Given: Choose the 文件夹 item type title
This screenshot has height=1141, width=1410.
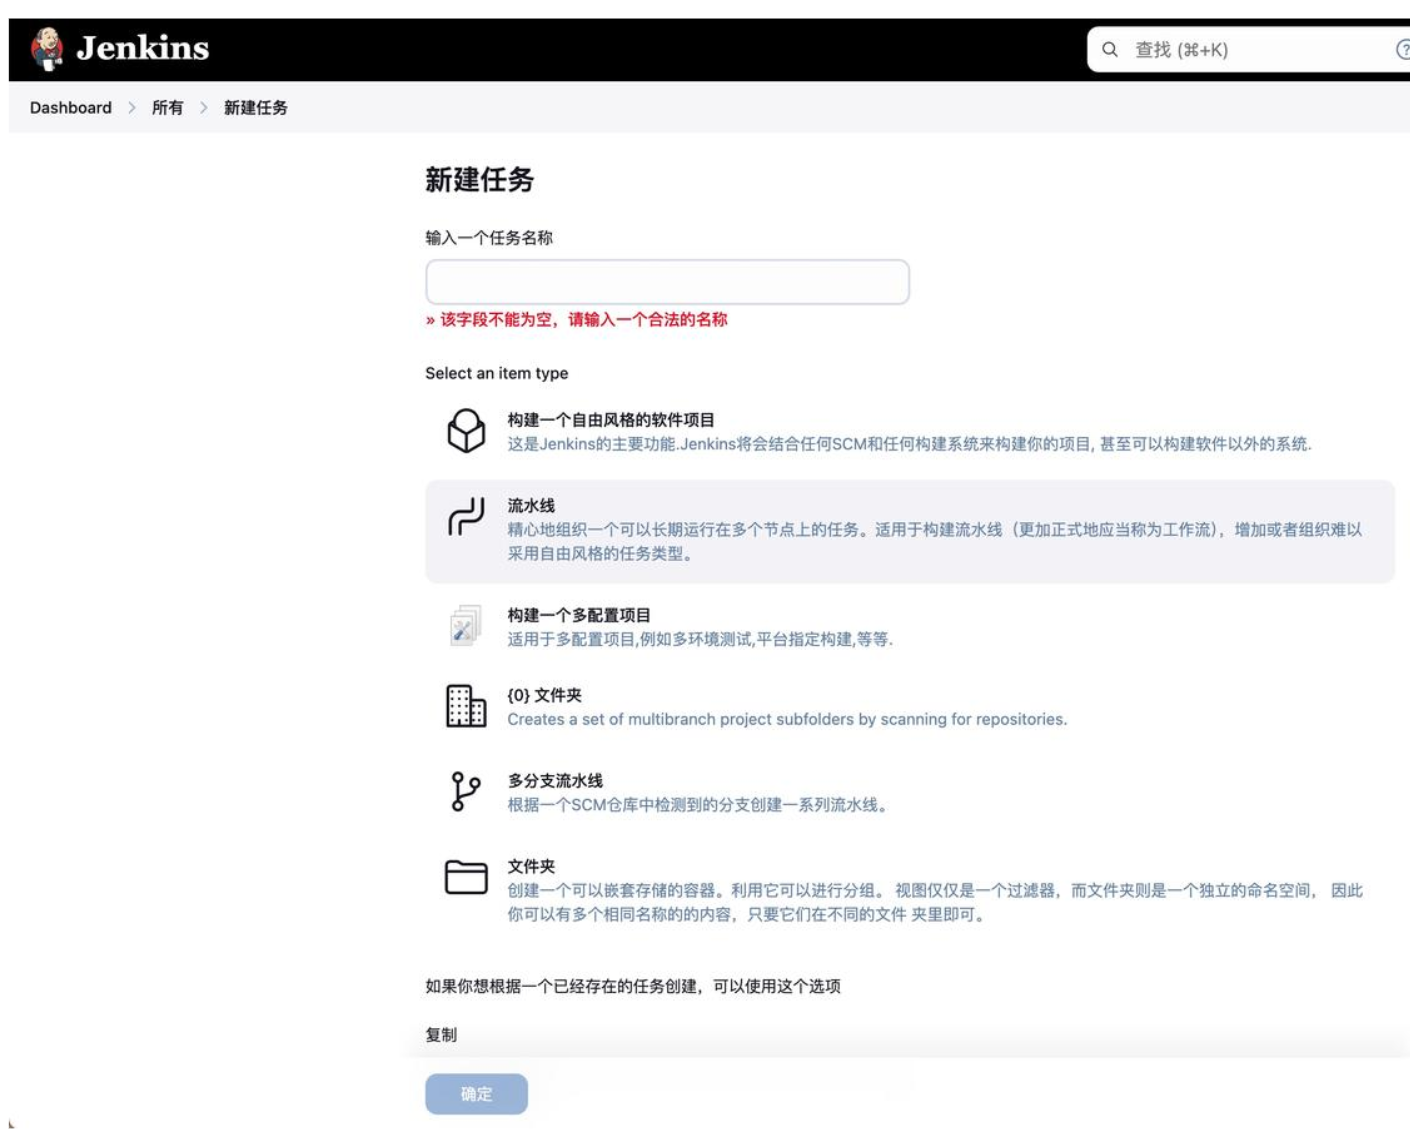Looking at the screenshot, I should pos(531,867).
